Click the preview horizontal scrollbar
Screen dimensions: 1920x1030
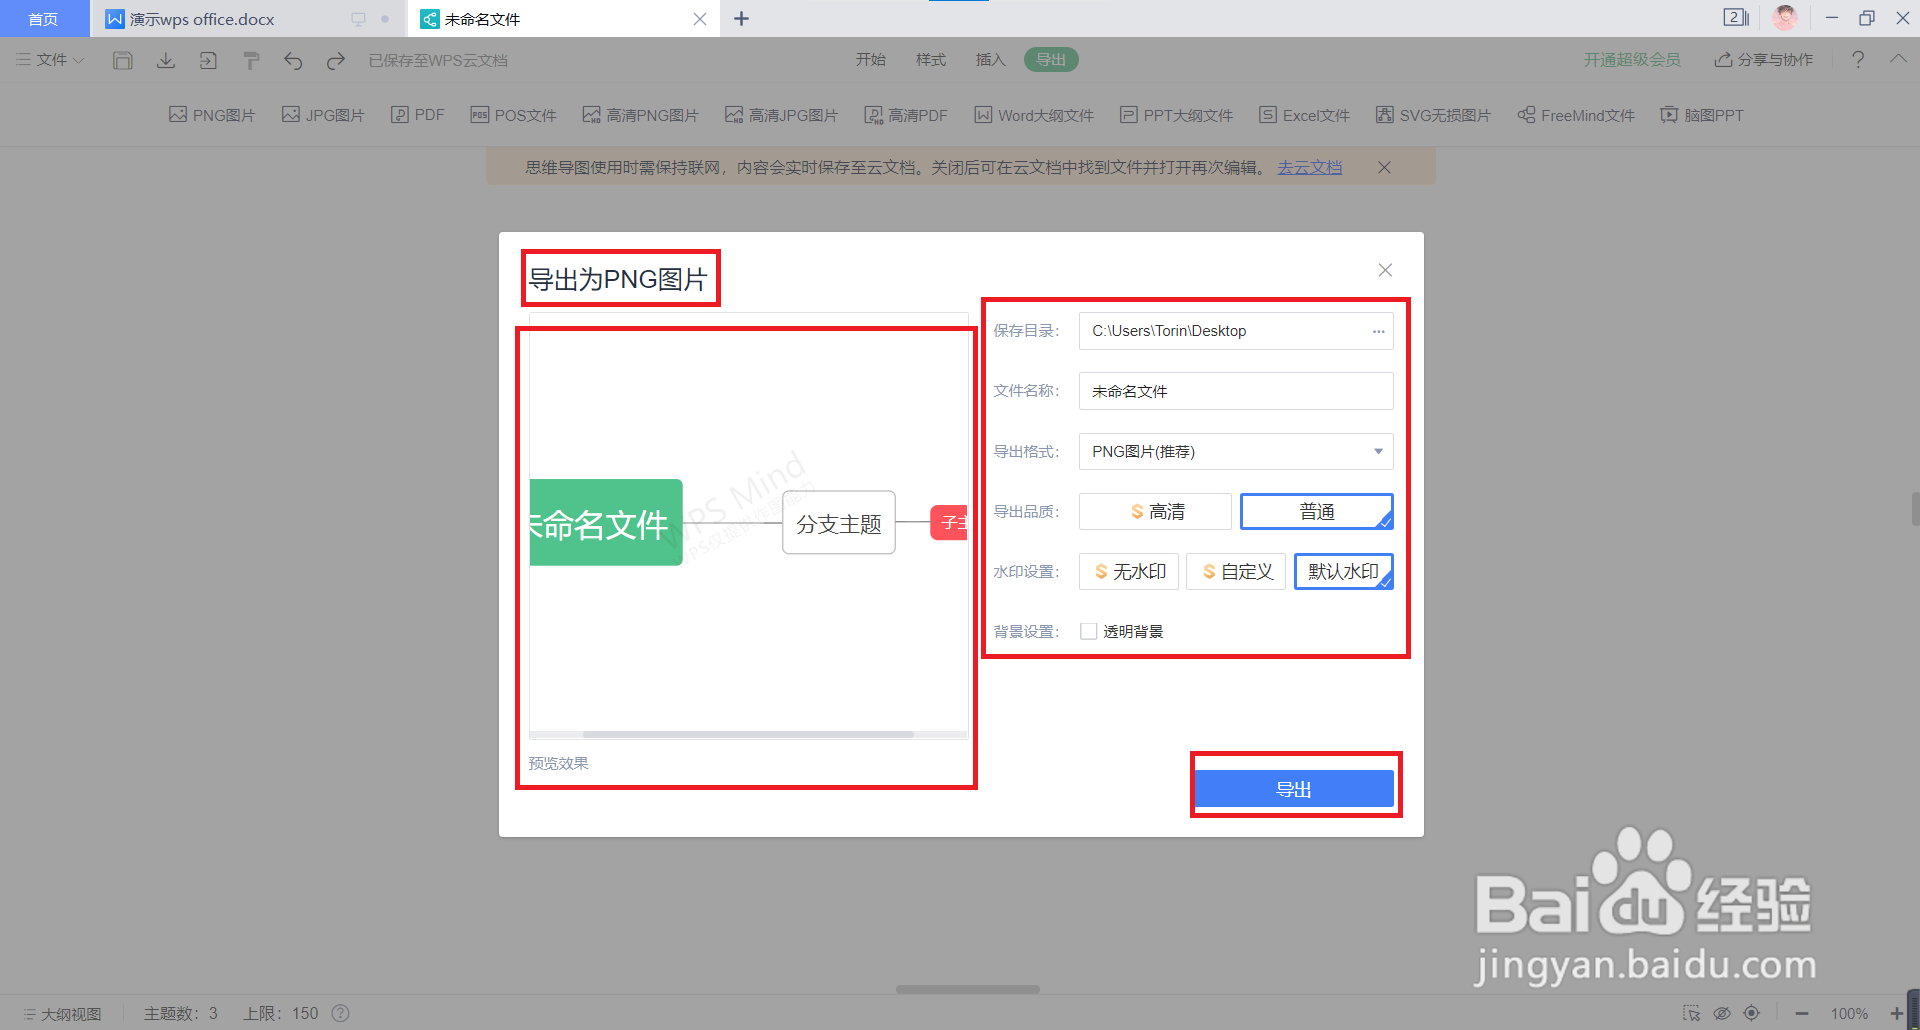[748, 734]
